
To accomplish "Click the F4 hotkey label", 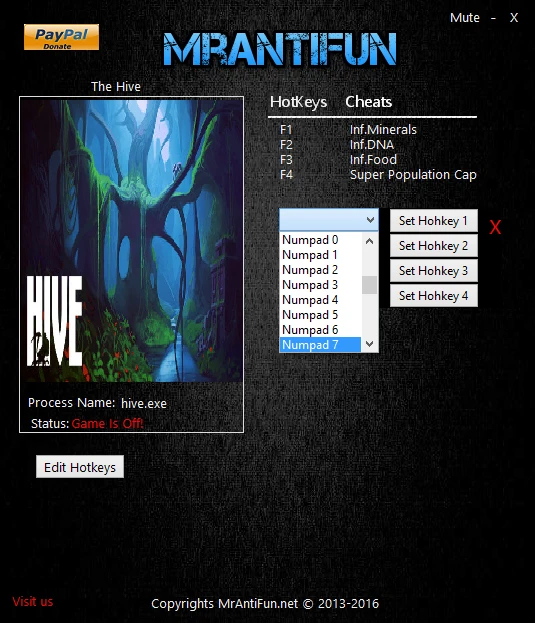I will (286, 175).
